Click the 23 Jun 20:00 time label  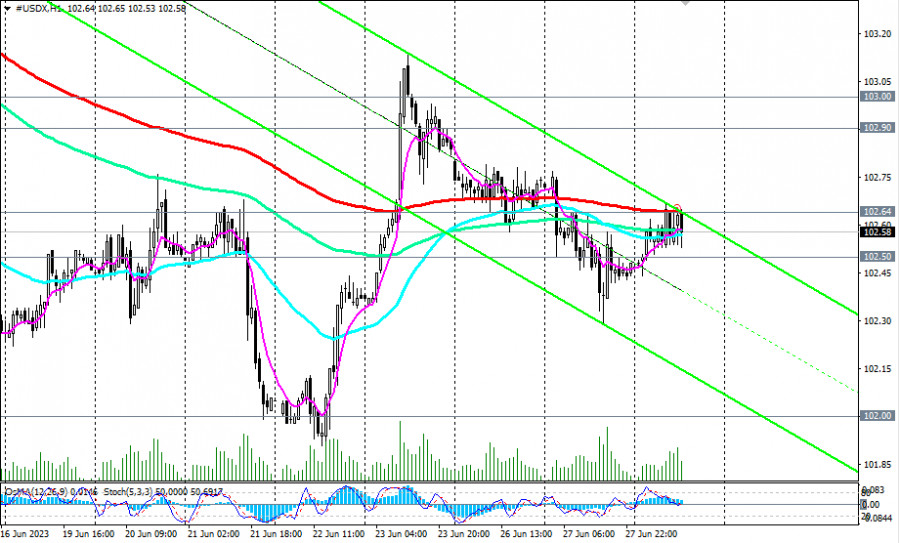pos(464,534)
